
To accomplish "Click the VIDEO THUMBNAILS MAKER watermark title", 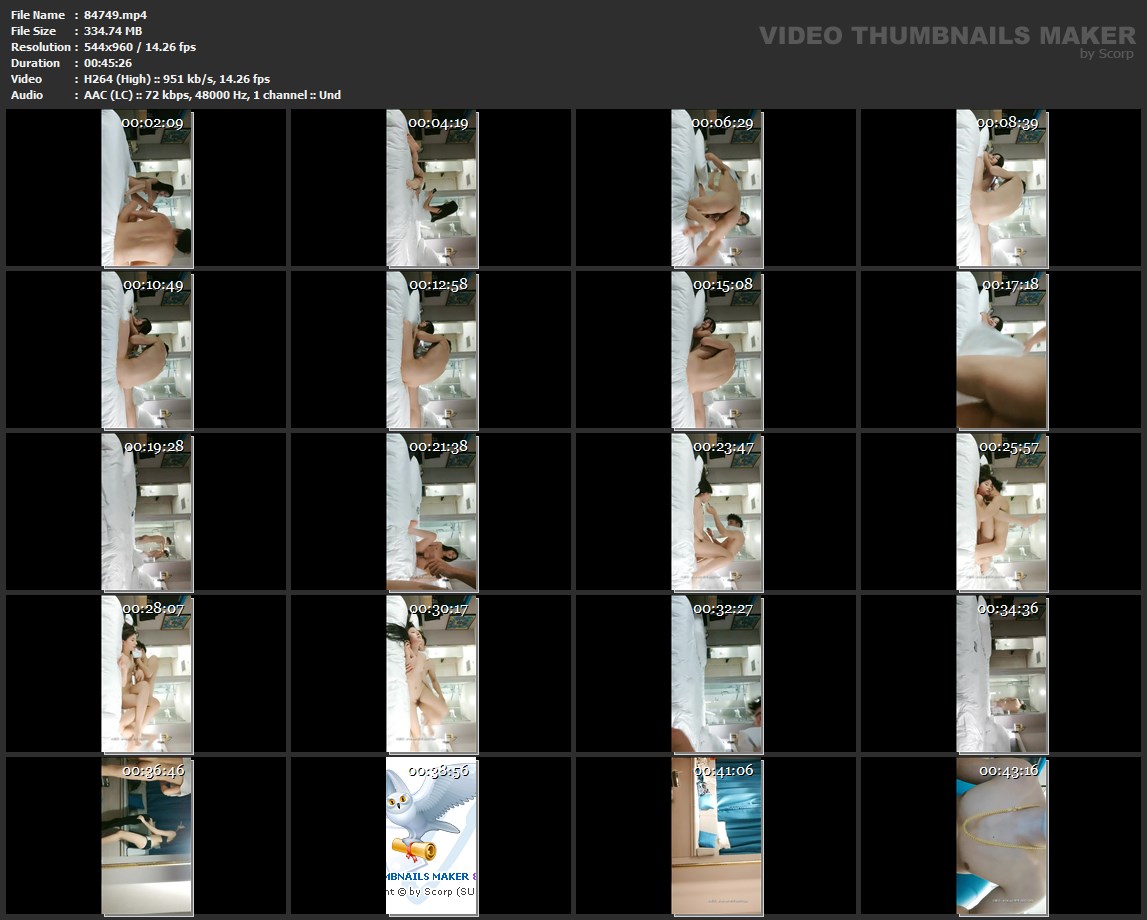I will [x=946, y=36].
